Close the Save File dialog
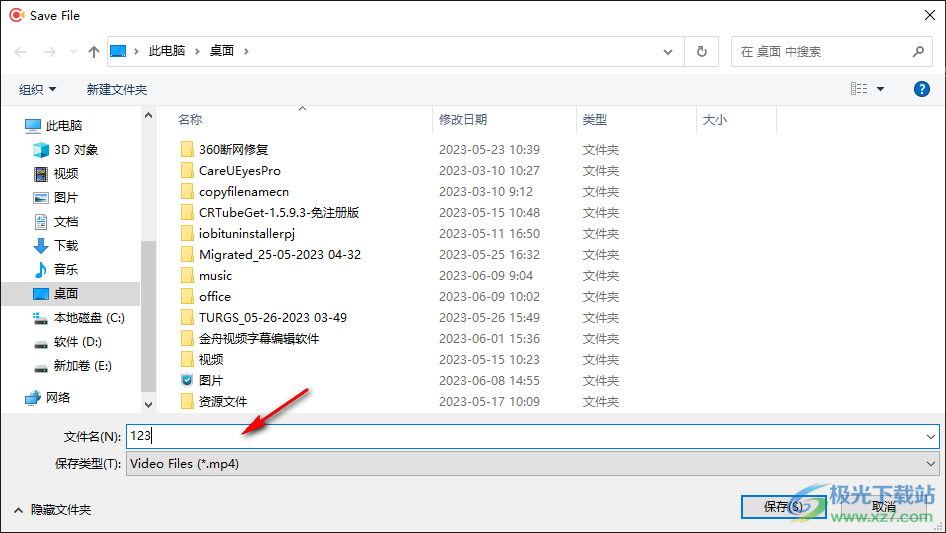 [930, 15]
